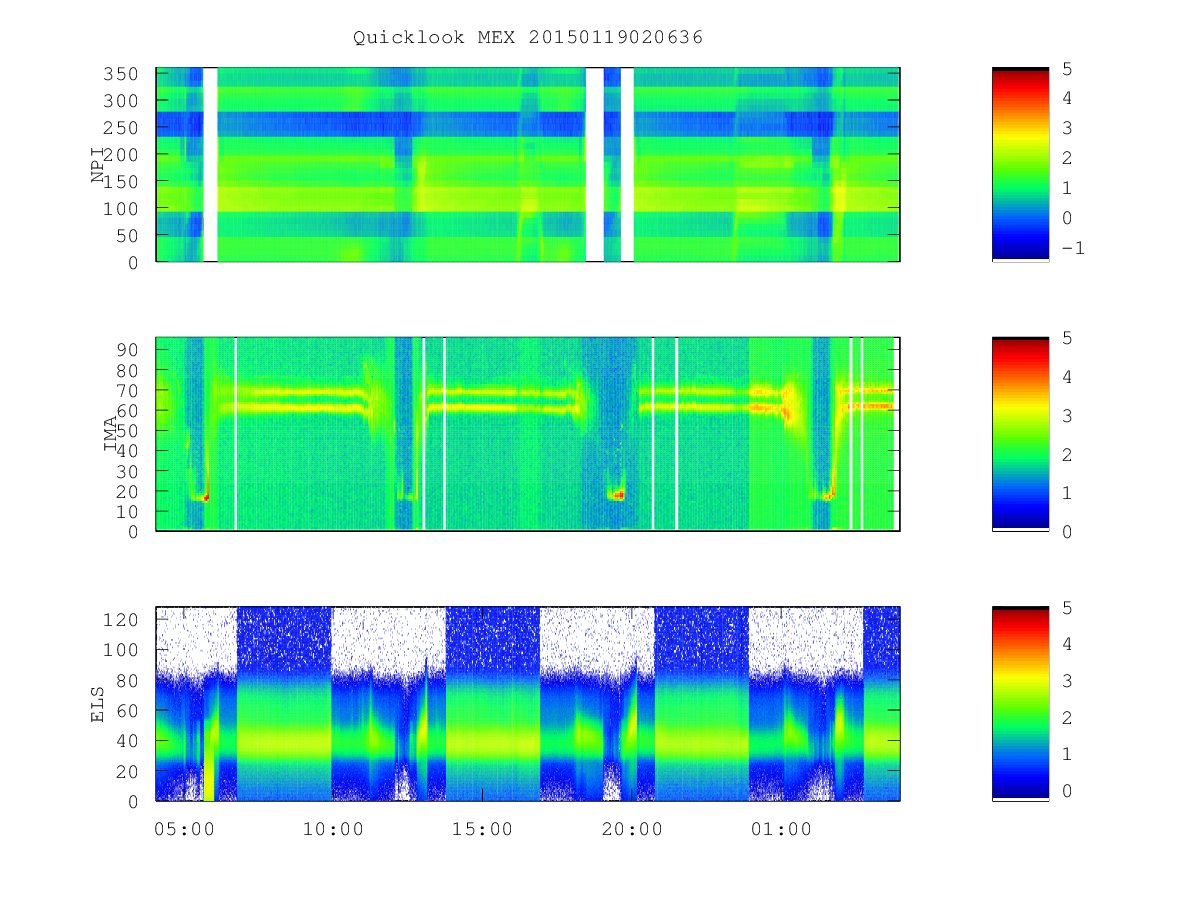Click the -1 label on NPI colorbar
The image size is (1200, 900).
(x=1072, y=248)
